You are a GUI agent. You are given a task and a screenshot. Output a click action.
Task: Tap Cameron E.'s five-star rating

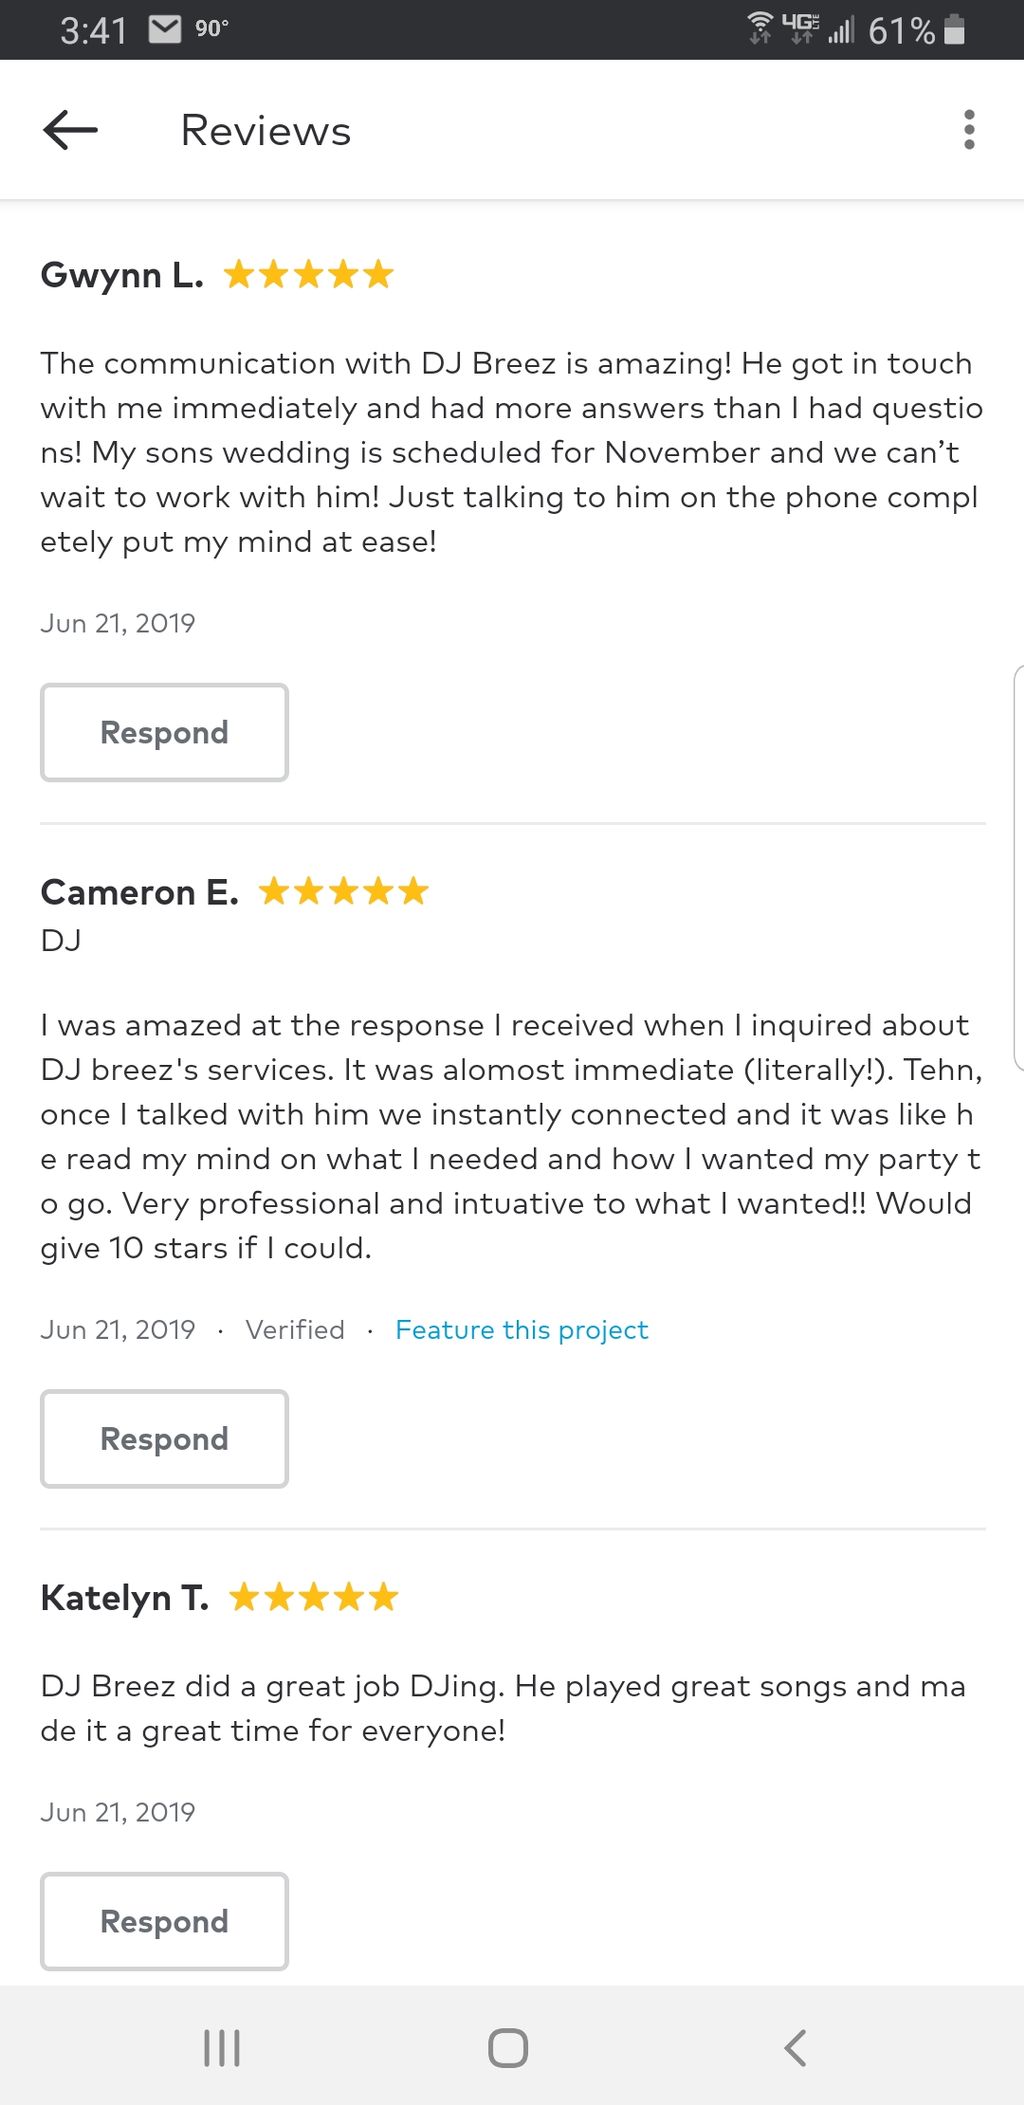click(x=343, y=891)
